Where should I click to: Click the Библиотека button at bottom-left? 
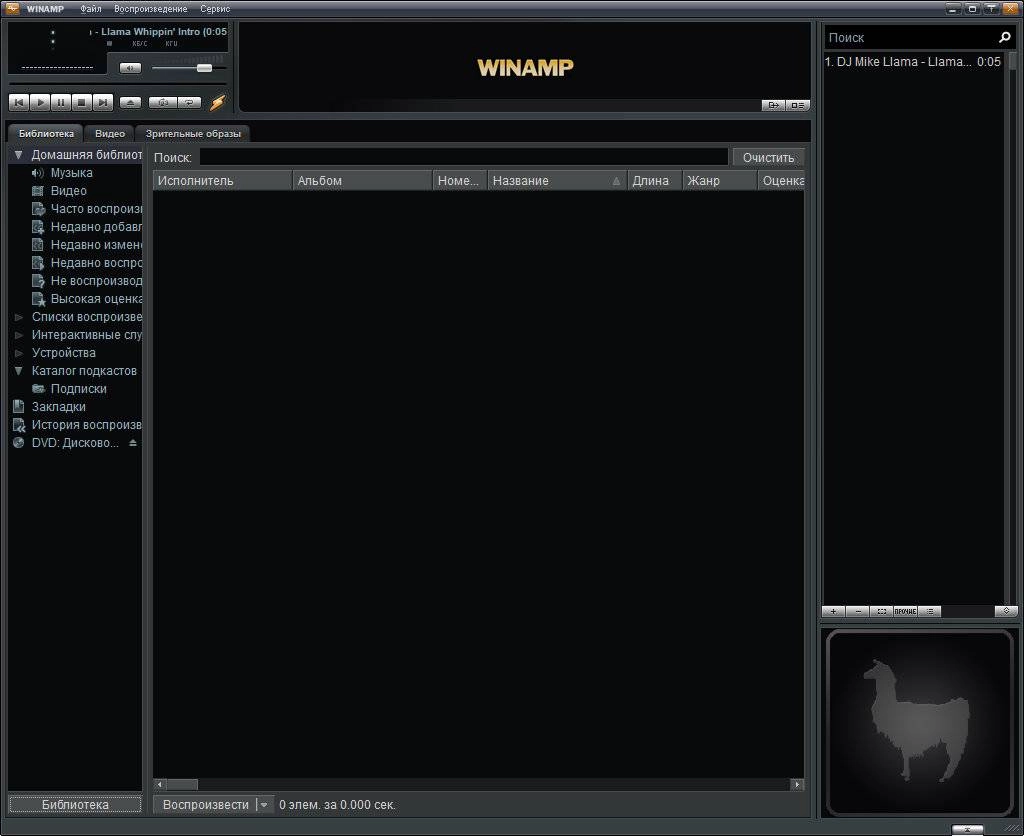75,805
